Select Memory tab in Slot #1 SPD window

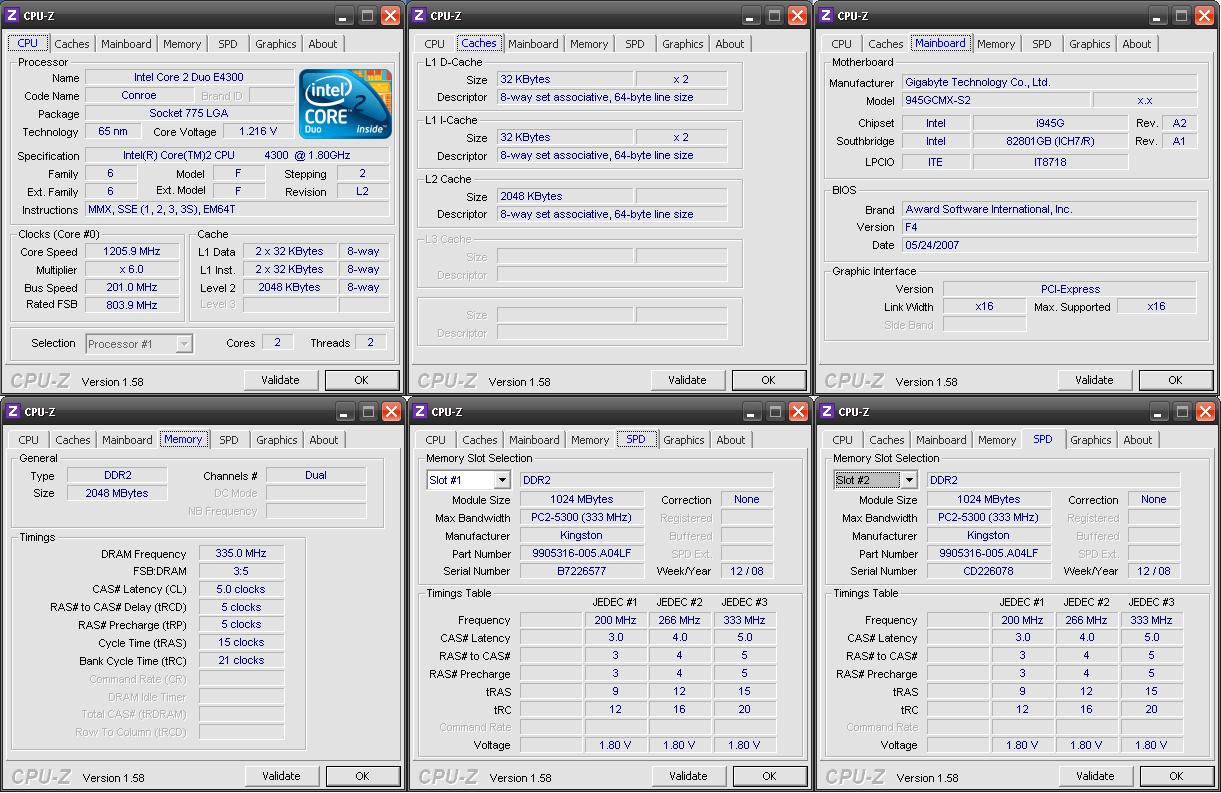590,440
